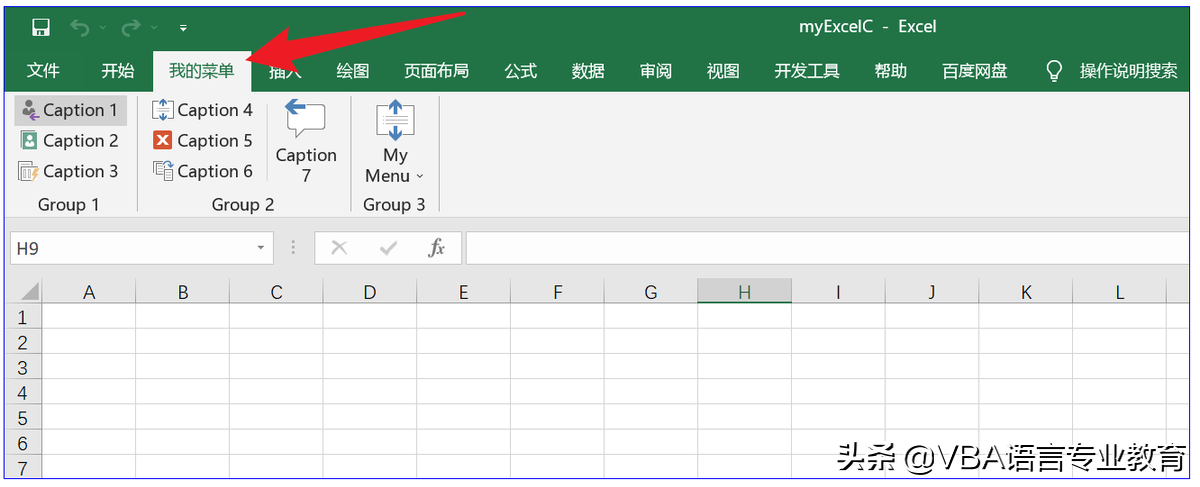The height and width of the screenshot is (487, 1200).
Task: Select column J header
Action: pos(932,292)
